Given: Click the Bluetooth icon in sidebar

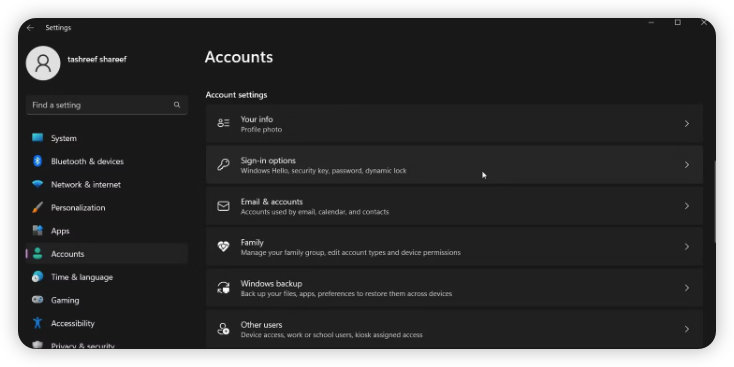Looking at the screenshot, I should 37,161.
